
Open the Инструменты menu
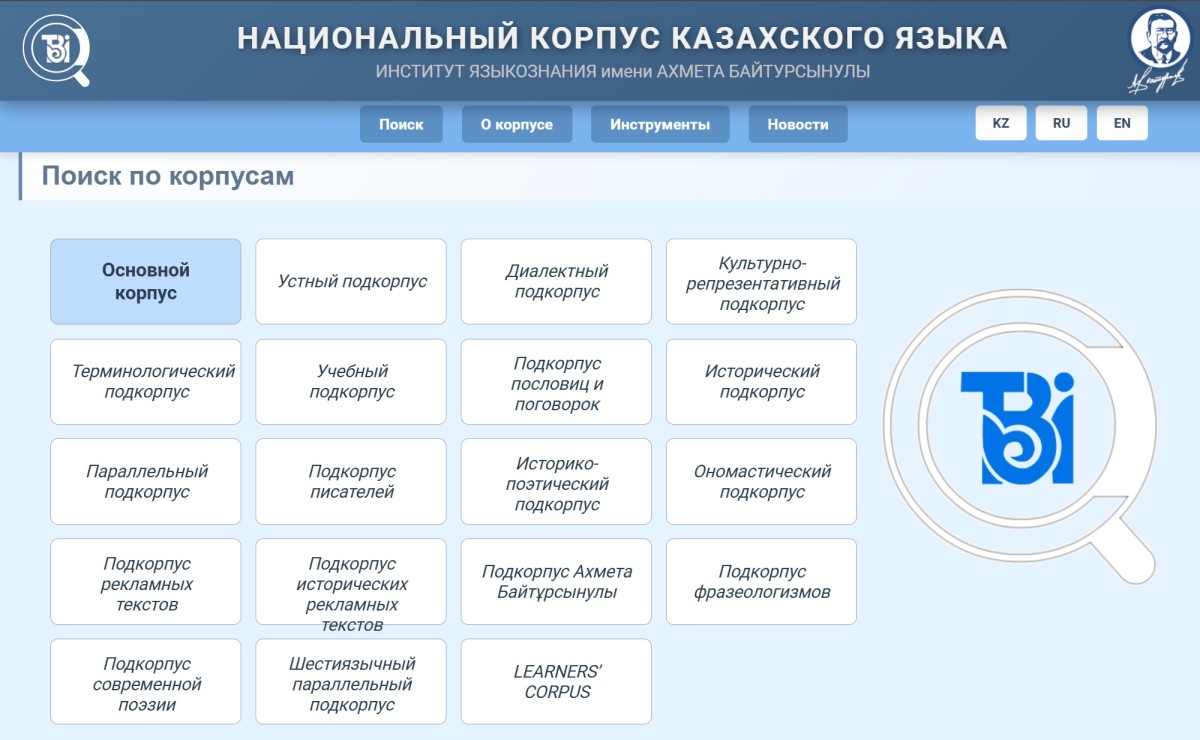click(660, 124)
